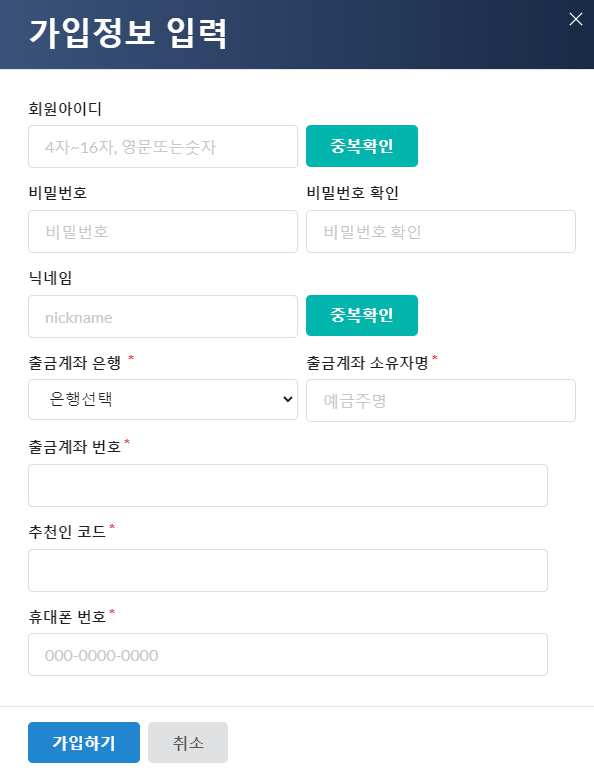Select the 비밀번호 확인 input box
This screenshot has width=594, height=771.
[x=441, y=232]
